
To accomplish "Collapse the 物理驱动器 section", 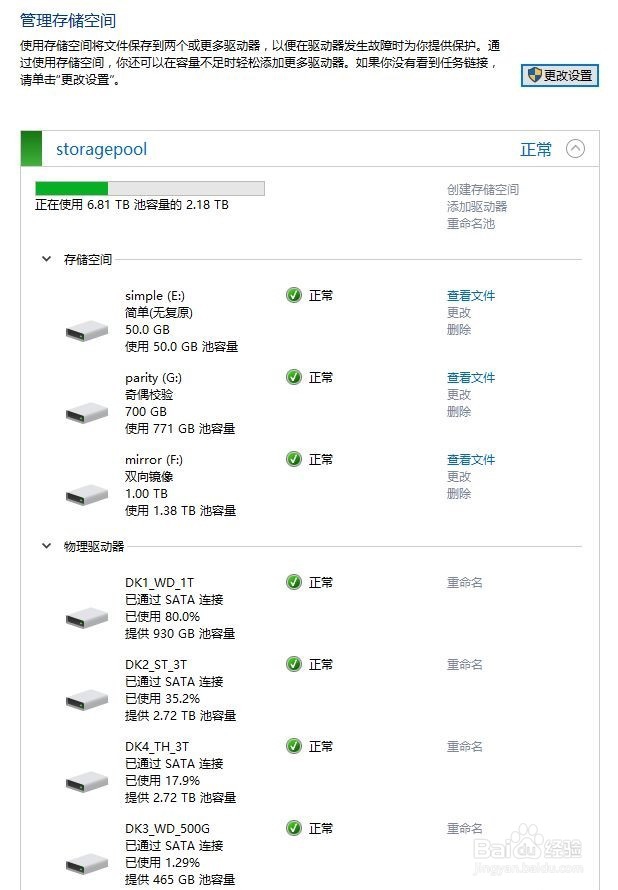I will 47,546.
